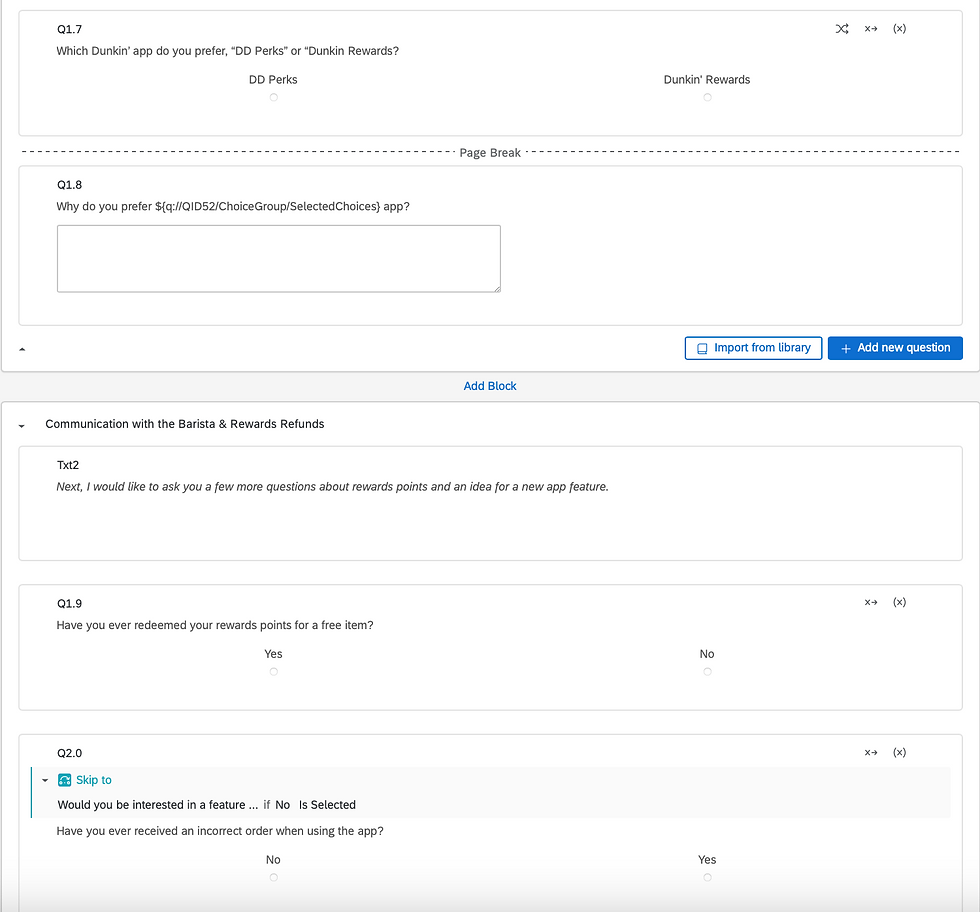Screen dimensions: 980x912
Task: Select the DD Perks radio option
Action: pos(273,98)
